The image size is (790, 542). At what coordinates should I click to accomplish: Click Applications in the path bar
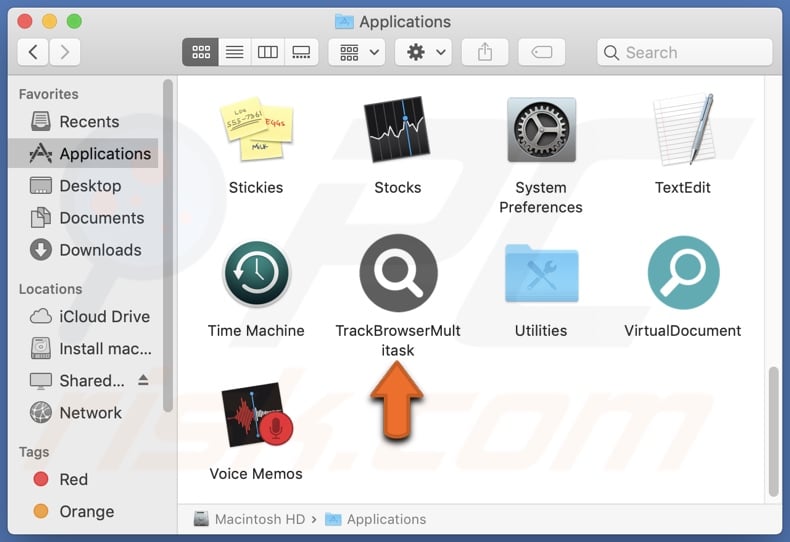(x=375, y=519)
